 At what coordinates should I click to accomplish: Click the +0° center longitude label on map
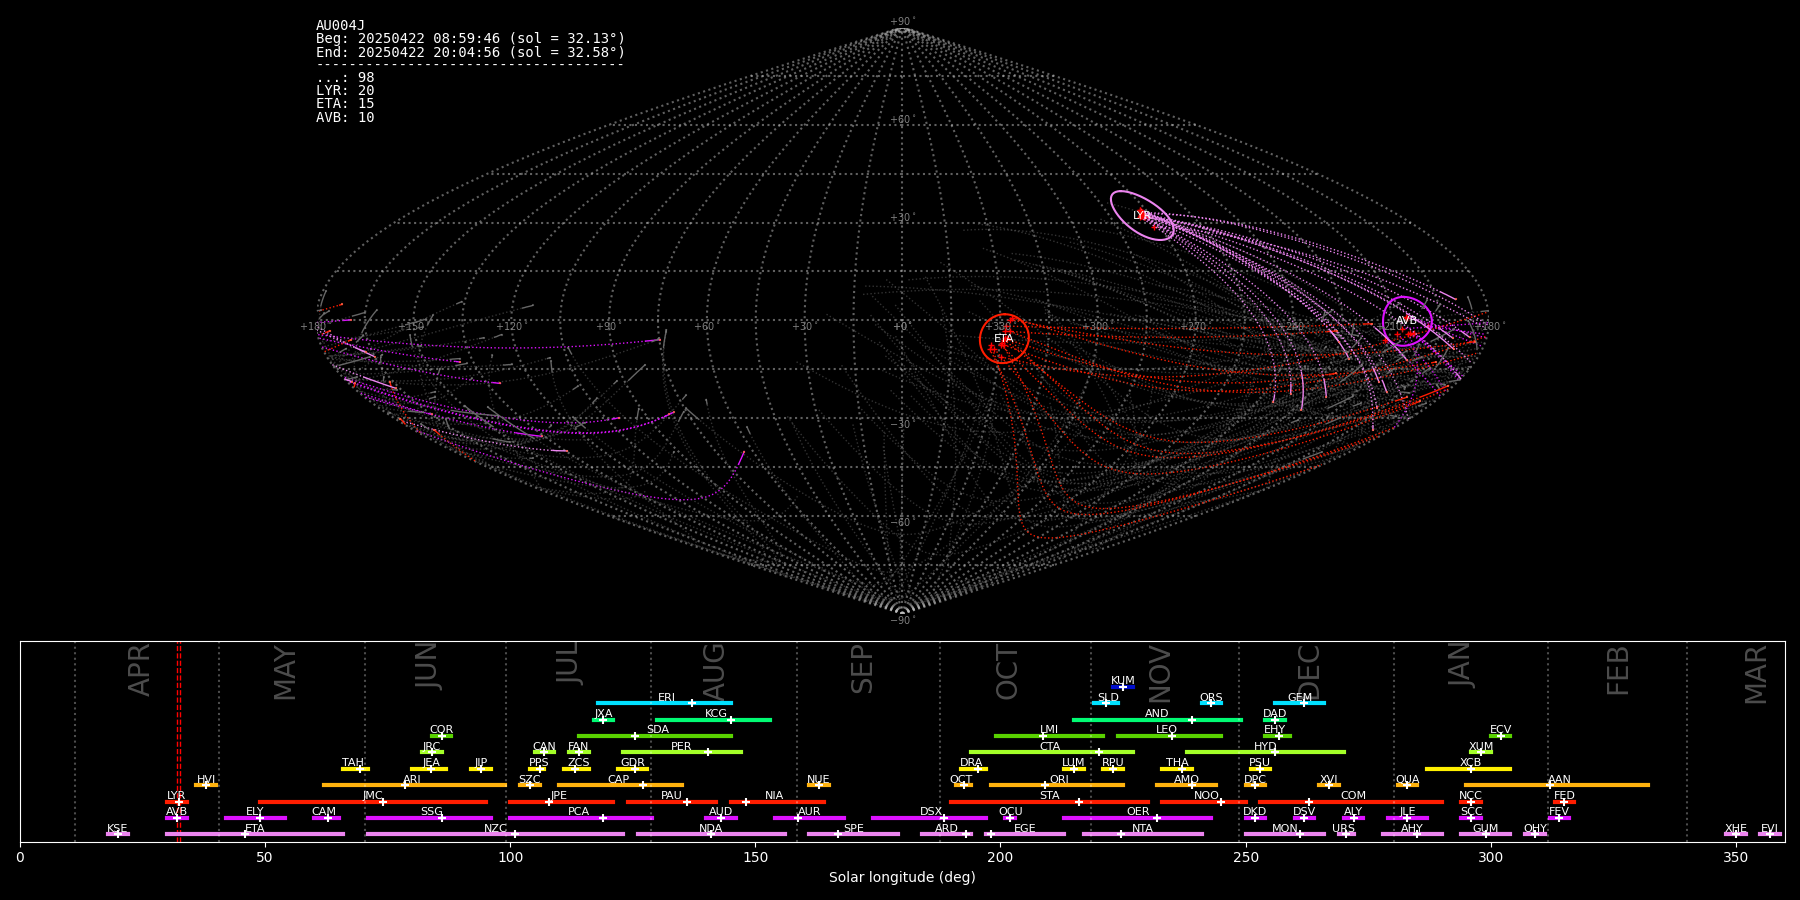click(901, 327)
